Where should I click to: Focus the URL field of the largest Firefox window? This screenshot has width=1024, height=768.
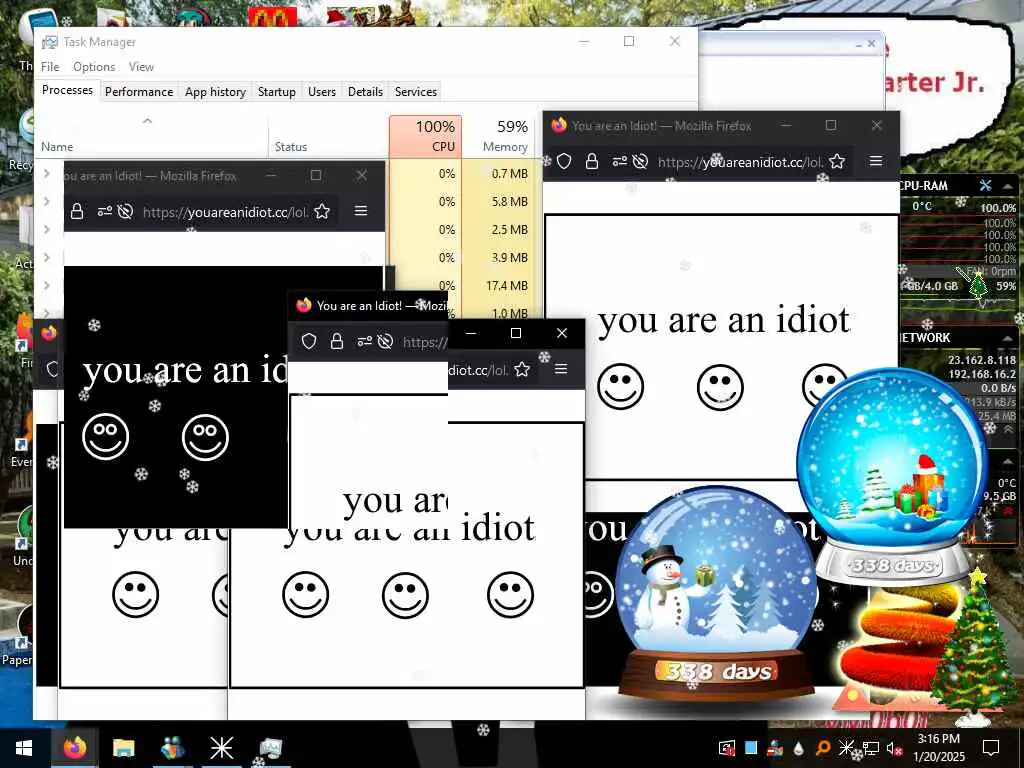click(x=740, y=162)
